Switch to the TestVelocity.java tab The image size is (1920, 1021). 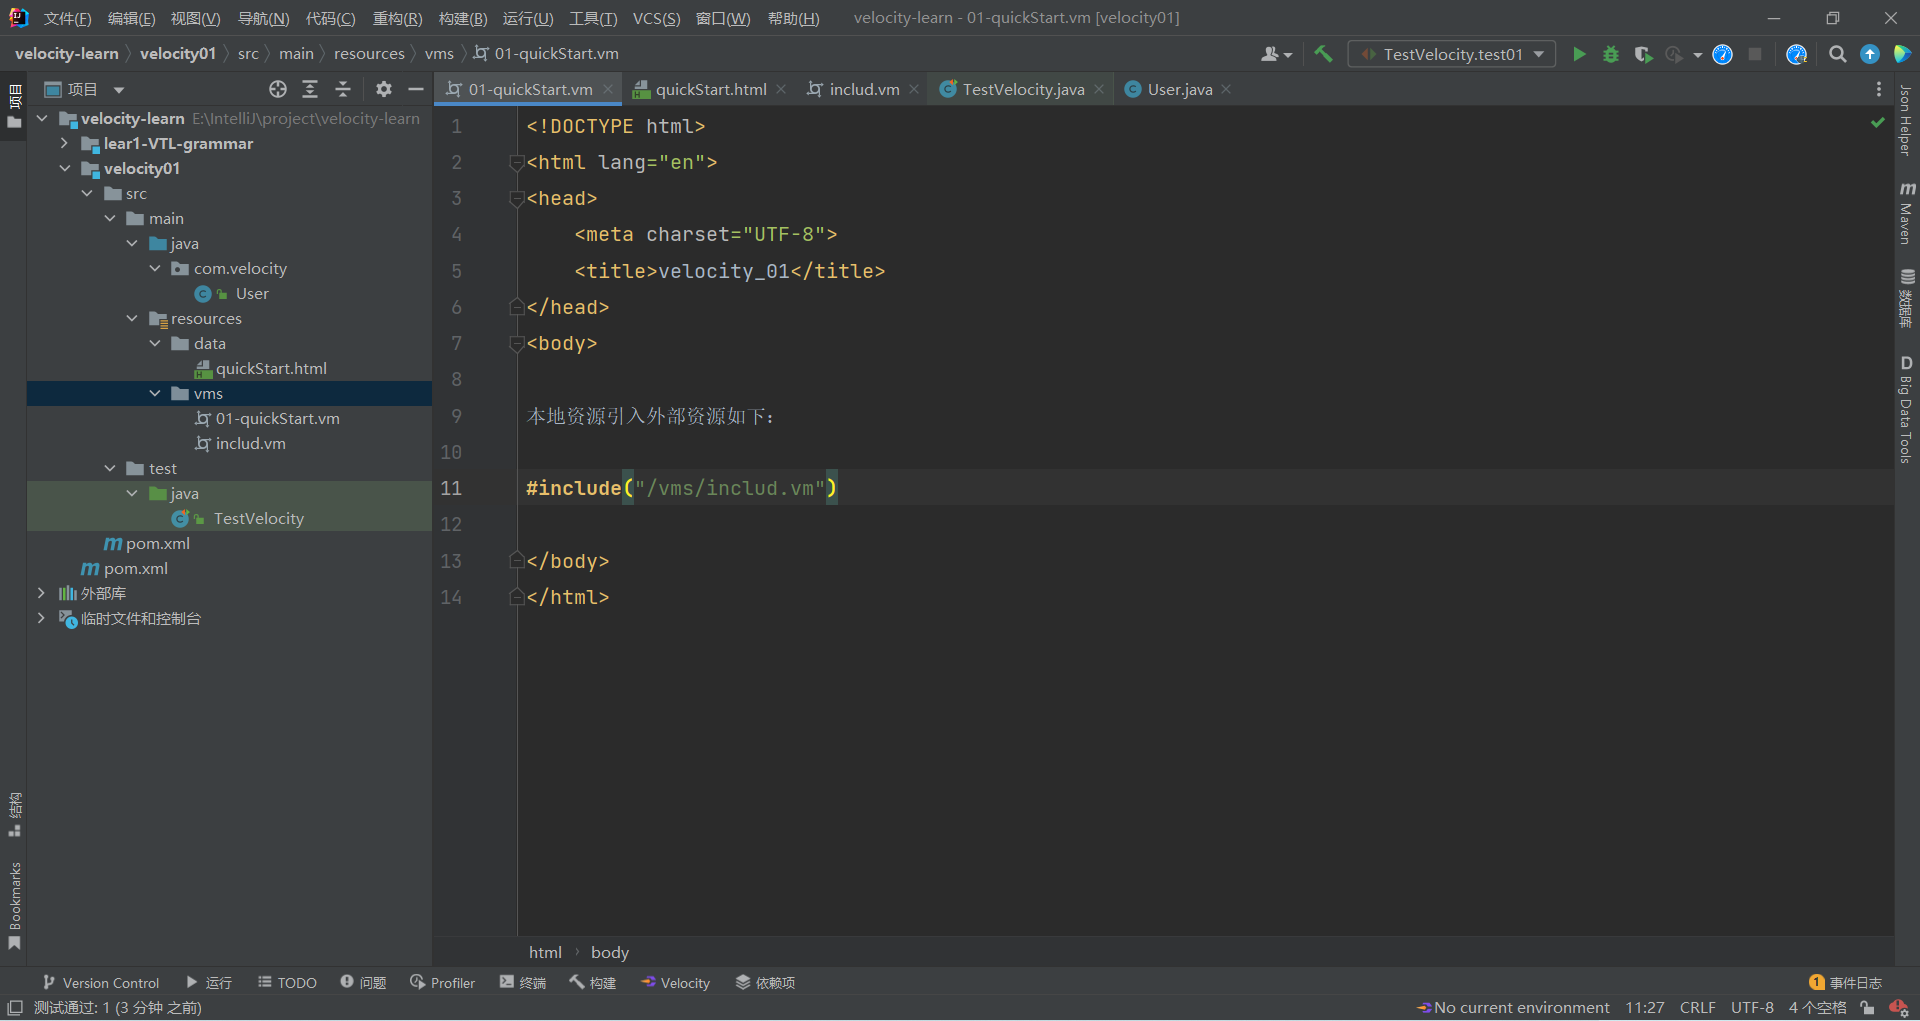[1022, 89]
